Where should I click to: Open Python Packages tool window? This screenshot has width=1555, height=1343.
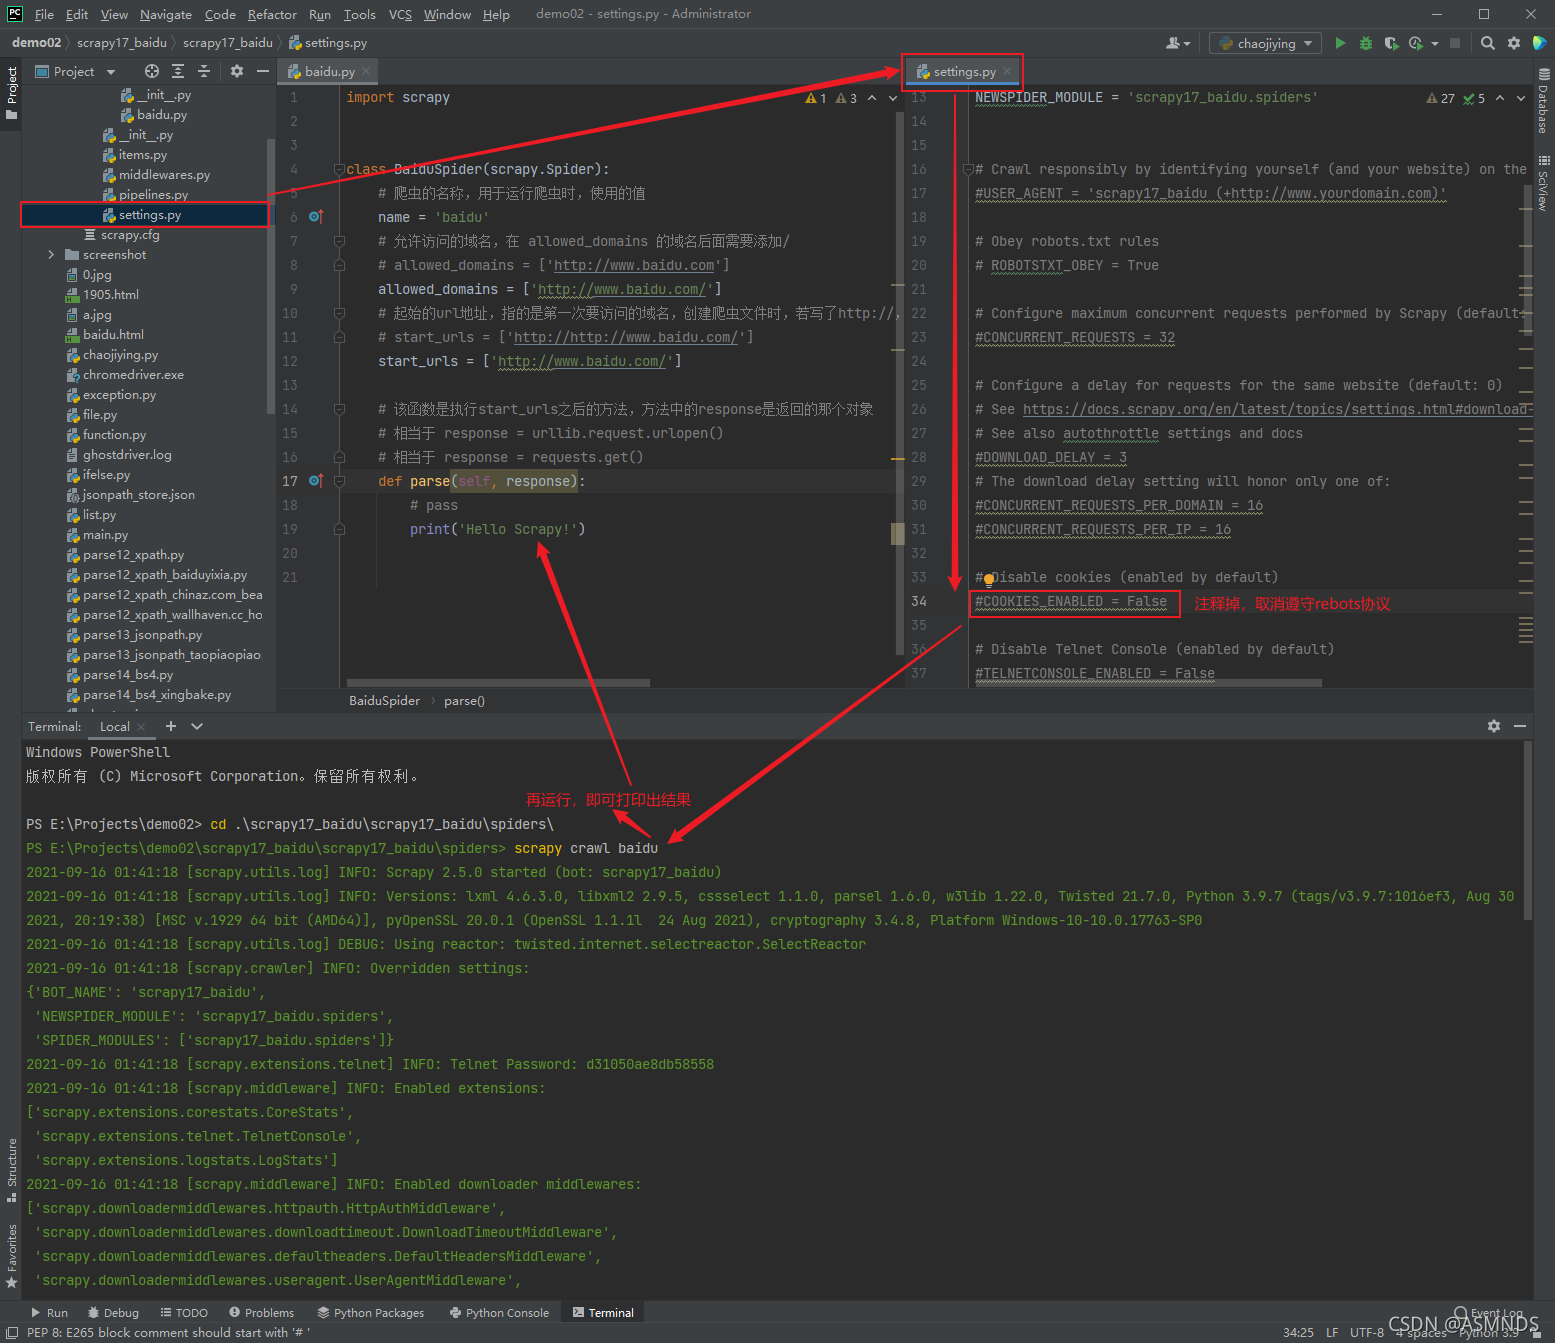tap(371, 1312)
